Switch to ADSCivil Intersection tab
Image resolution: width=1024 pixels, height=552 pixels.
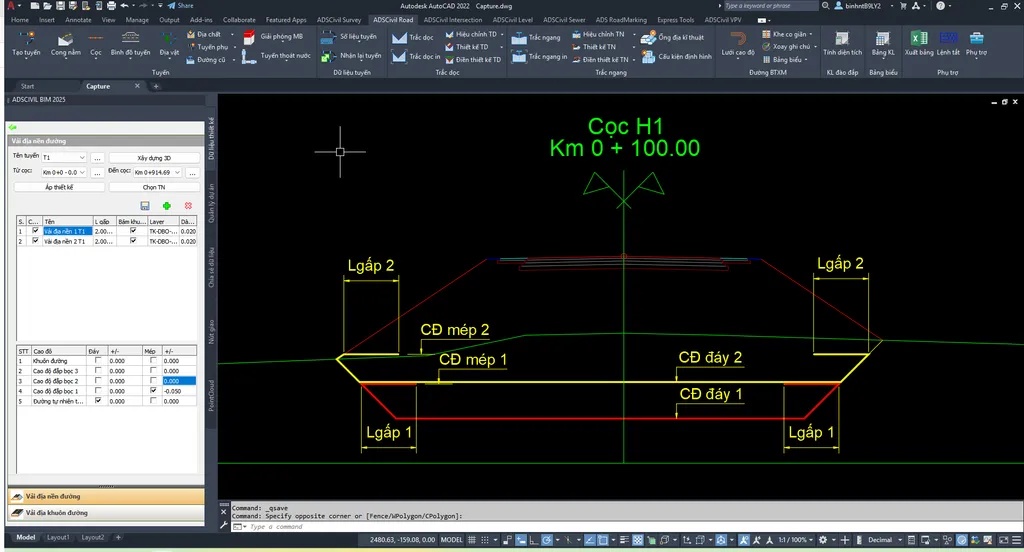453,20
